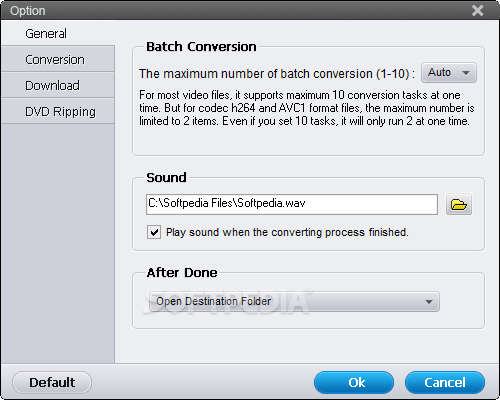Uncheck Play sound when converting finished
Viewport: 500px width, 400px height.
[x=154, y=232]
